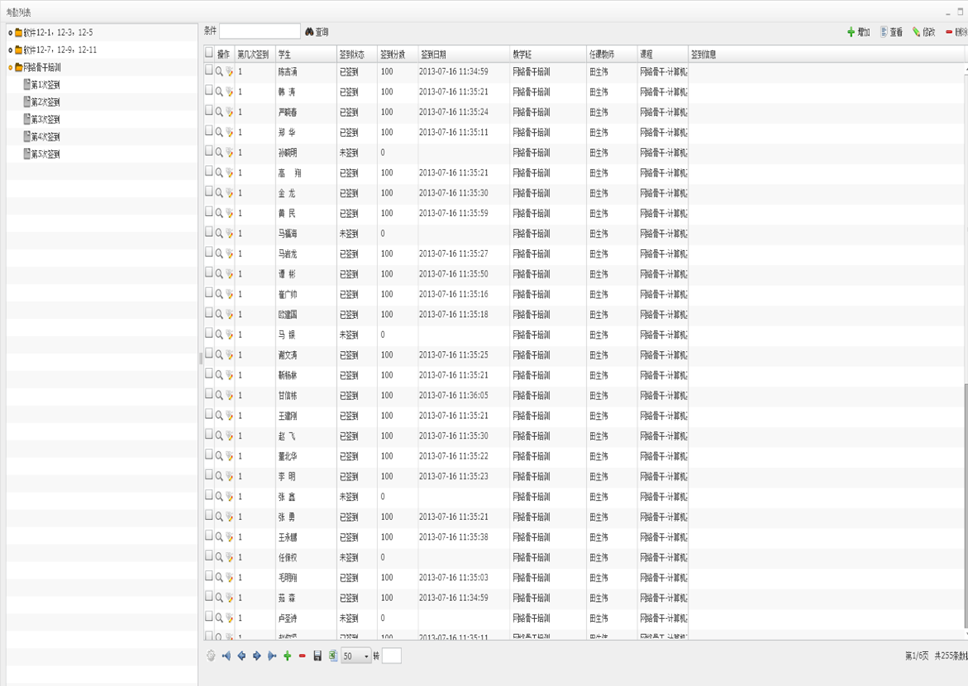Image resolution: width=968 pixels, height=686 pixels.
Task: Check the box for the first row 陈吉涛
Action: click(x=209, y=70)
